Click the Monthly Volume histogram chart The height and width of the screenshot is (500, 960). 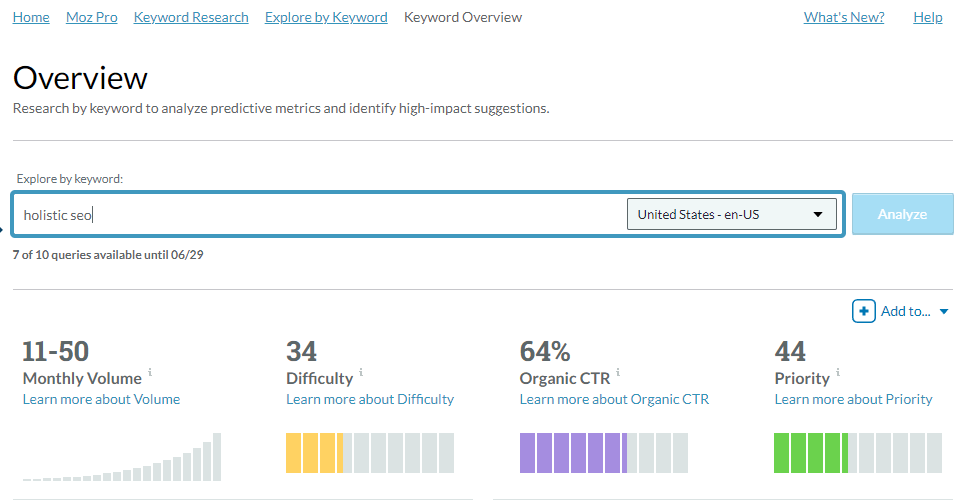pos(122,457)
